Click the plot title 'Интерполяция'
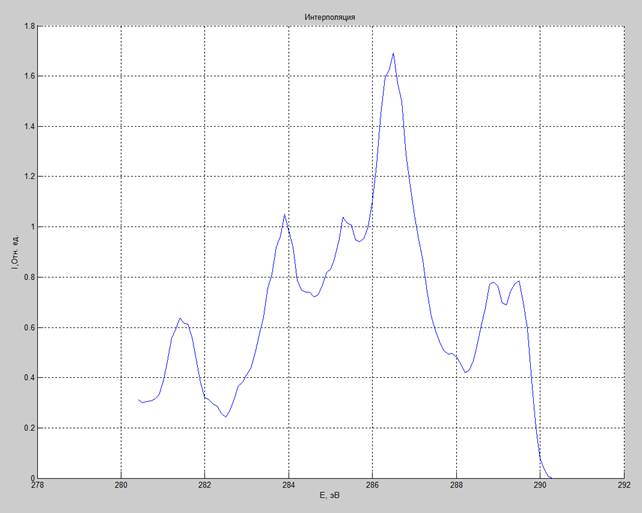This screenshot has width=642, height=513. click(x=330, y=17)
